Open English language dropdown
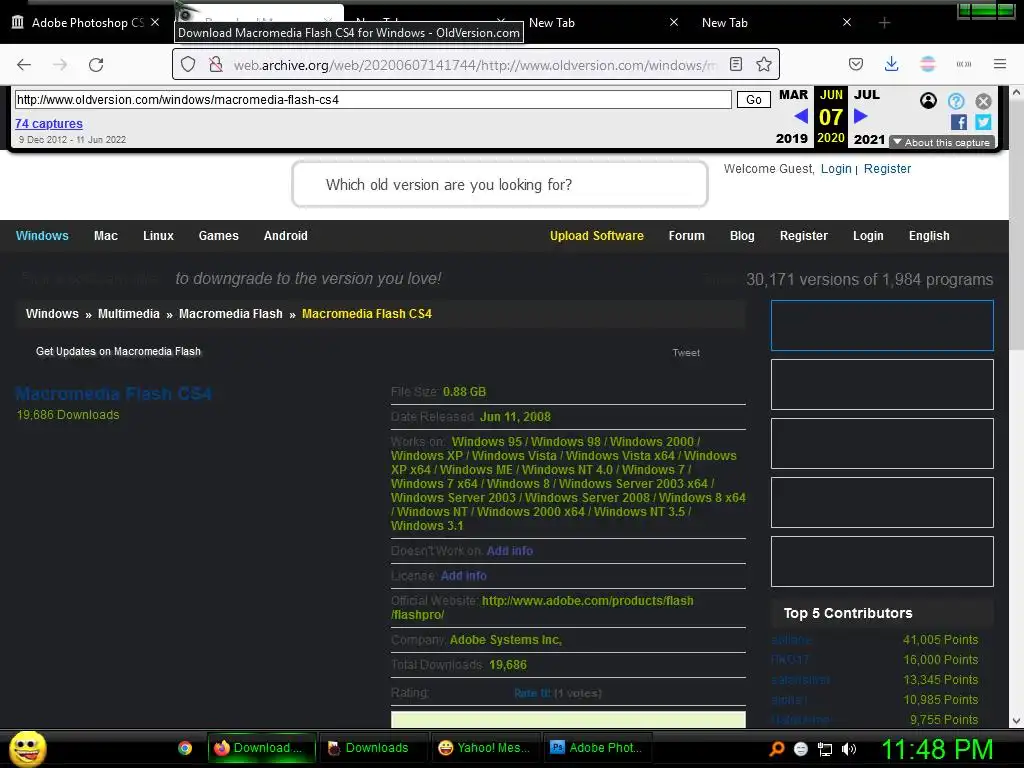The image size is (1024, 768). [x=929, y=236]
